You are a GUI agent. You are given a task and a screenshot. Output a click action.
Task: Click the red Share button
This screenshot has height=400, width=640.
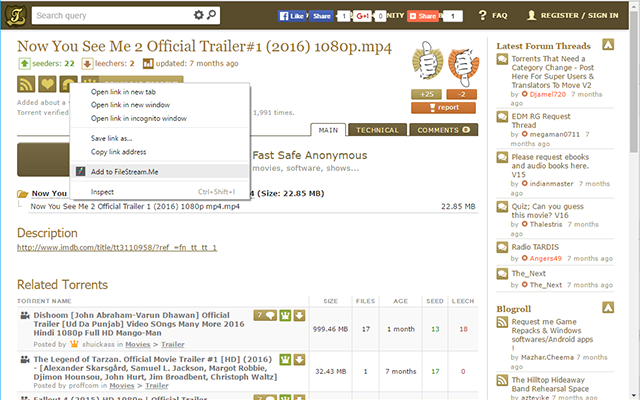pos(423,16)
